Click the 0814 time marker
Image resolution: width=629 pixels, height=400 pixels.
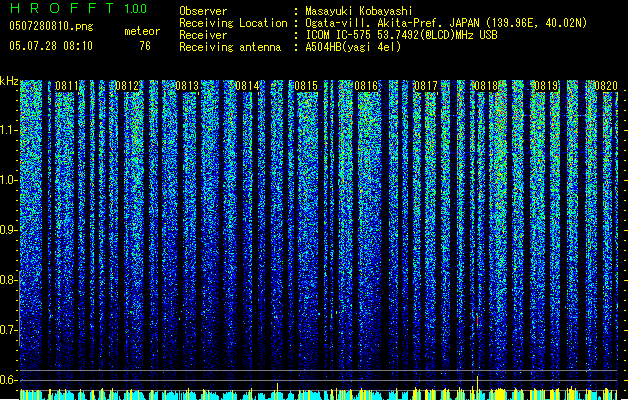(x=247, y=86)
